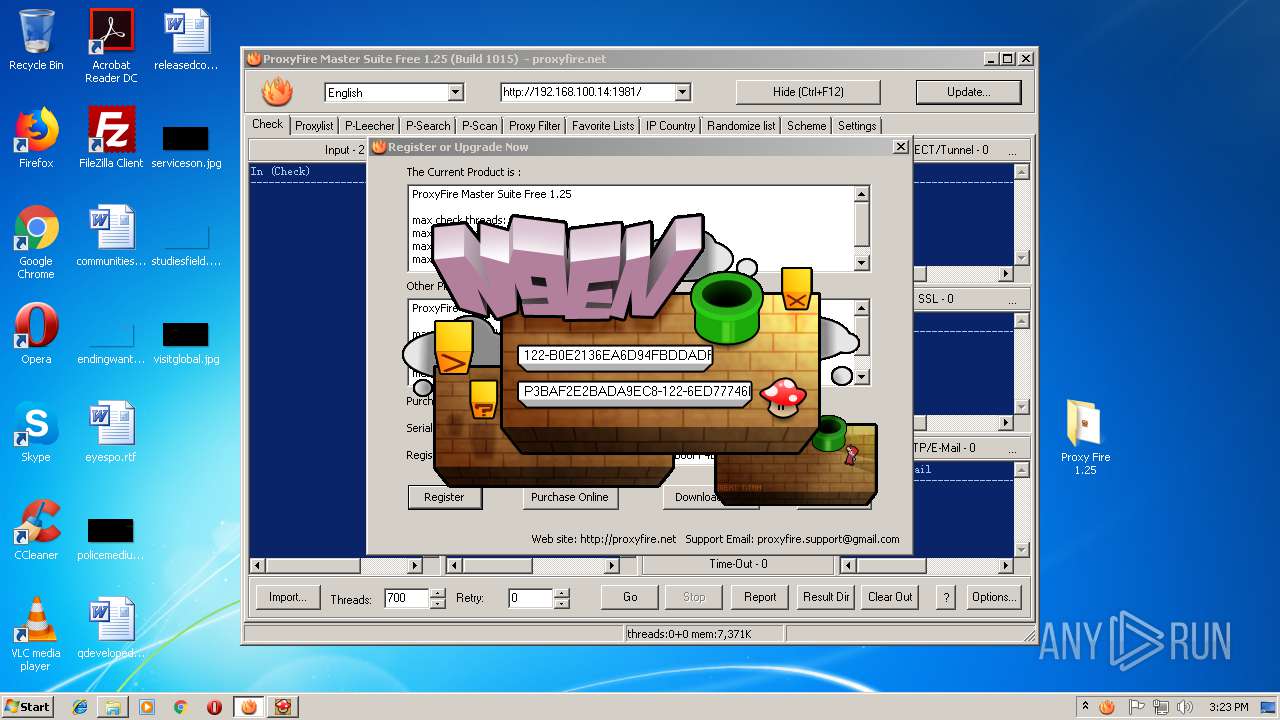Switch to the Proxylist tab

(x=314, y=126)
